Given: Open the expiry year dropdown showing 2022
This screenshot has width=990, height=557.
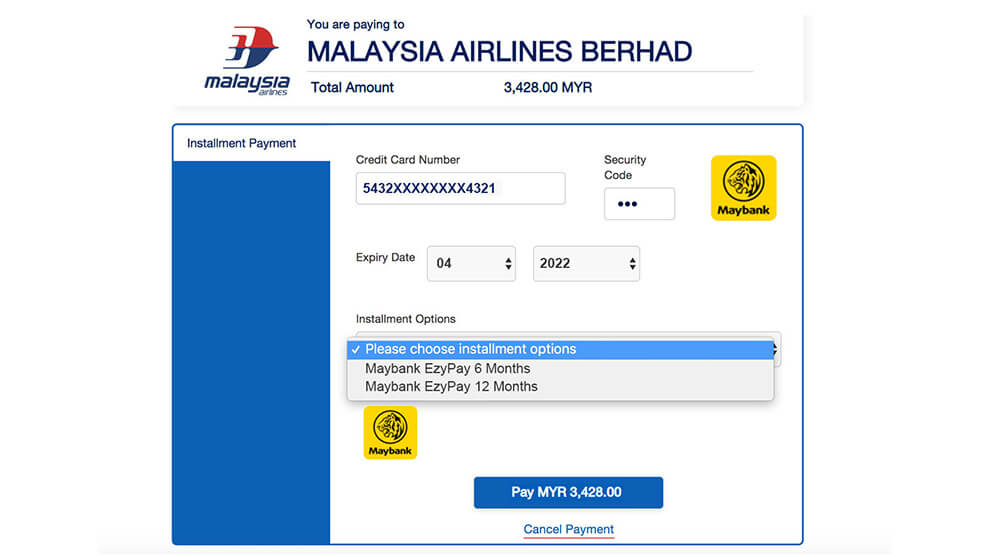Looking at the screenshot, I should tap(586, 264).
